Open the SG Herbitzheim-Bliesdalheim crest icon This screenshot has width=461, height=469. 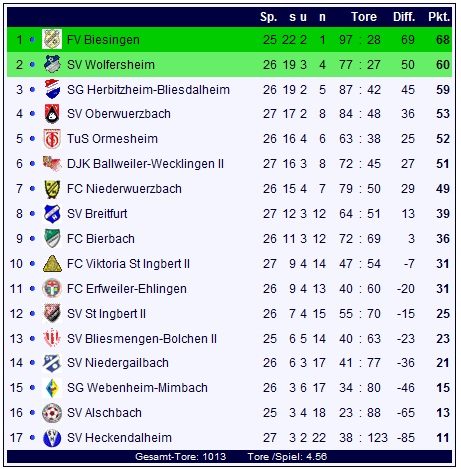[x=52, y=89]
